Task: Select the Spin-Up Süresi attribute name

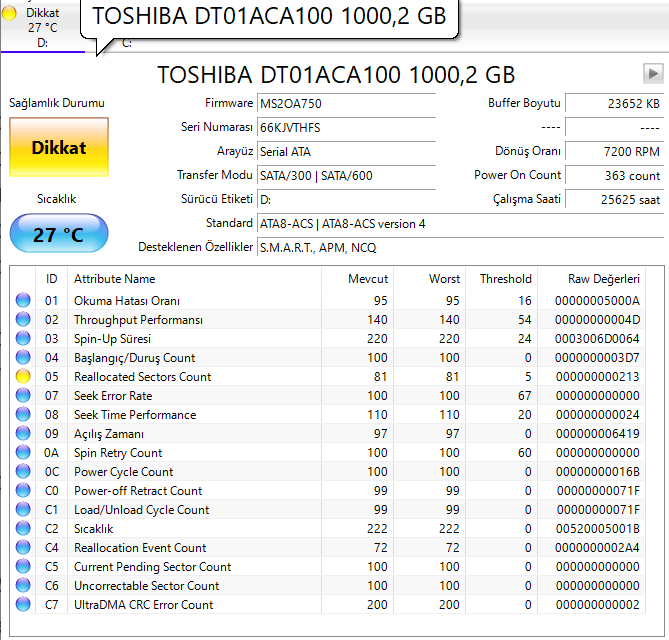Action: pos(112,339)
